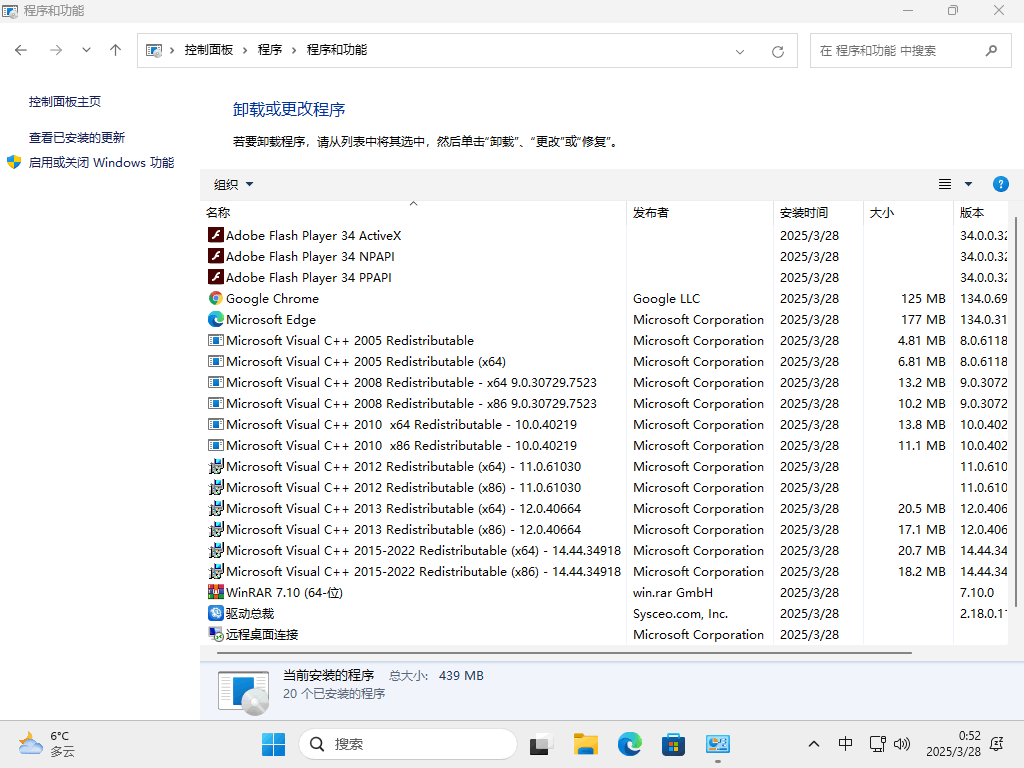This screenshot has height=768, width=1024.
Task: Open the volume speaker tray icon
Action: [x=902, y=744]
